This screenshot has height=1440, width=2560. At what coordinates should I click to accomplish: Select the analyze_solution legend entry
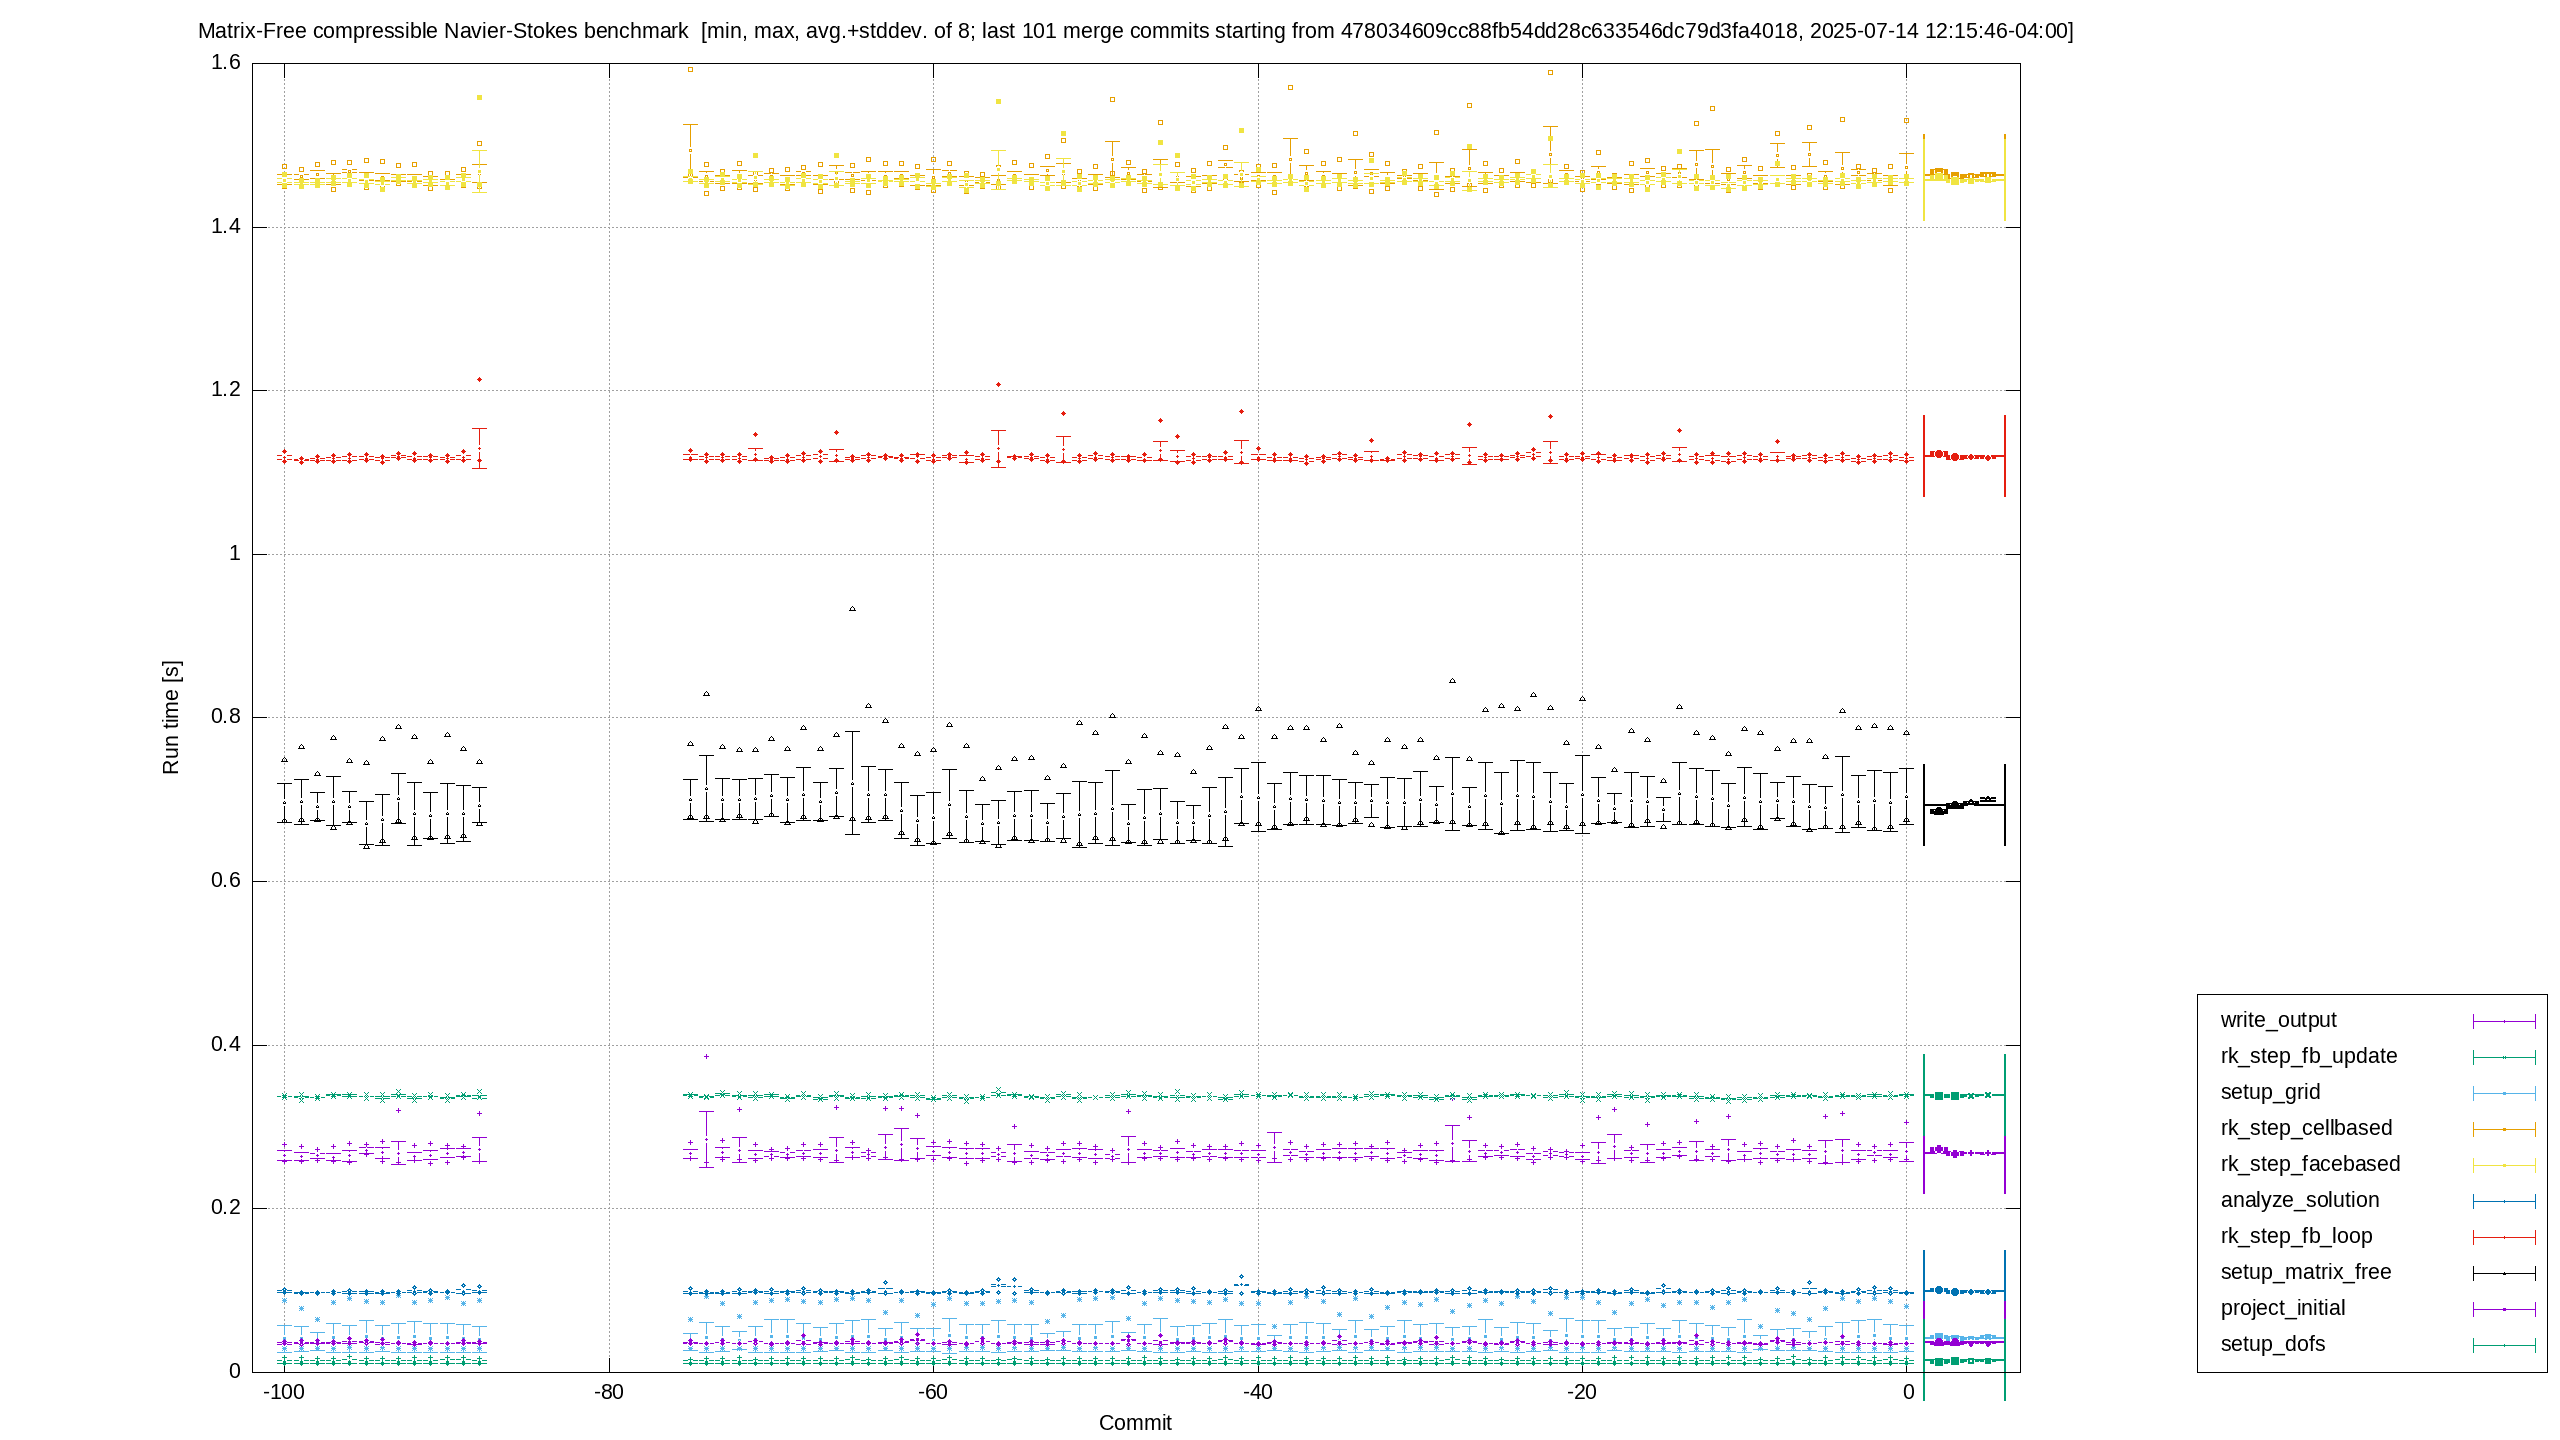pyautogui.click(x=2300, y=1200)
